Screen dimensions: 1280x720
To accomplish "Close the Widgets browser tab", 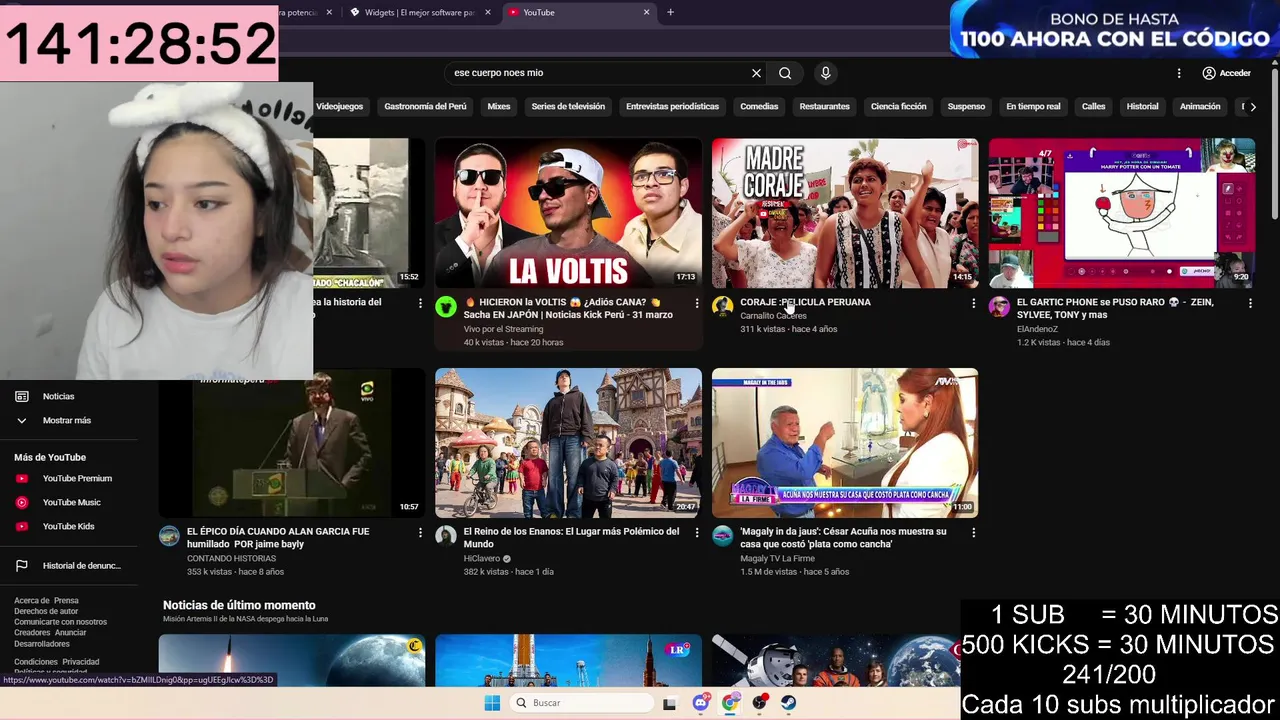I will click(487, 12).
